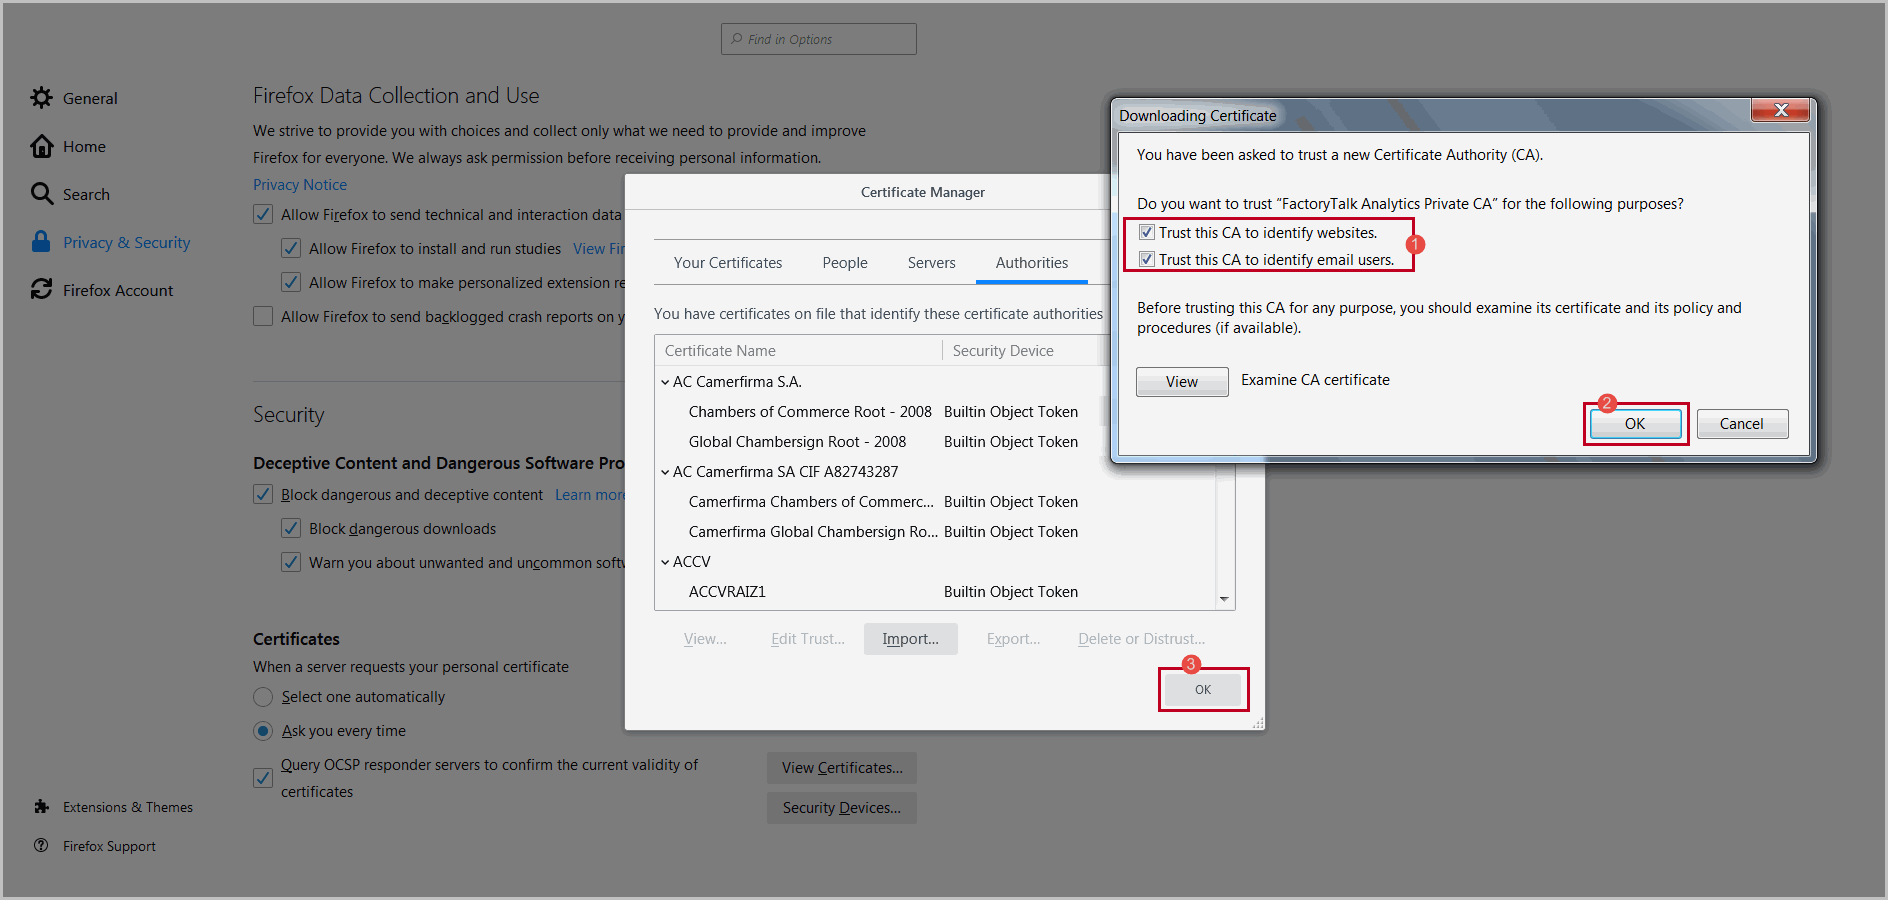Select the Ask you every time option
The image size is (1888, 900).
[x=263, y=731]
